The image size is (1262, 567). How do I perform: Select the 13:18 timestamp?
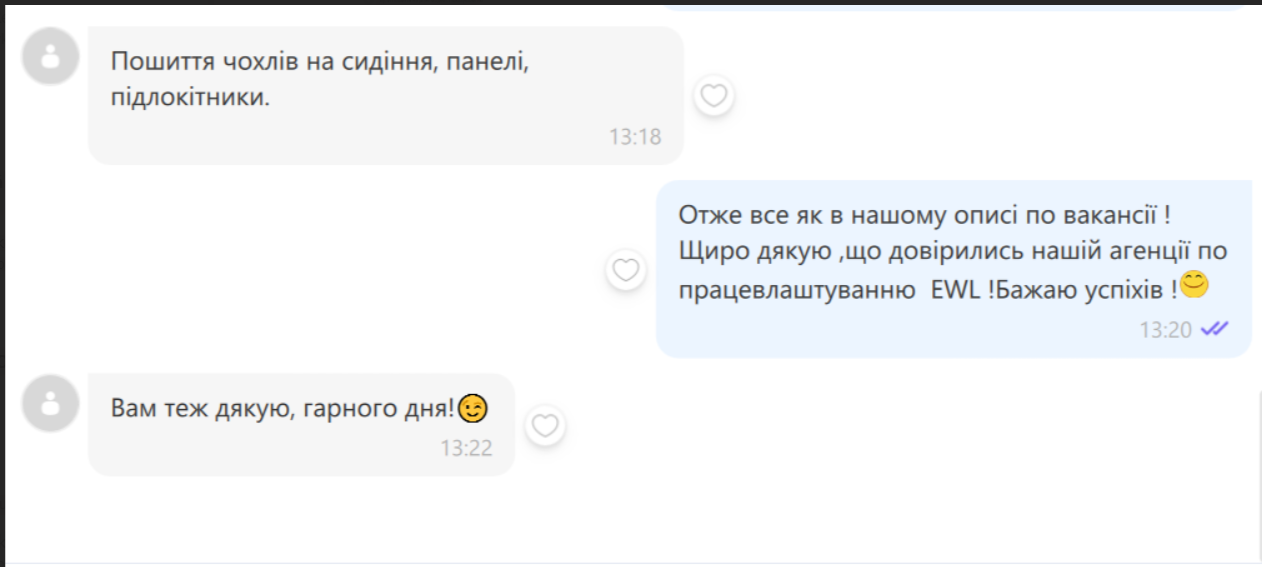[x=635, y=137]
